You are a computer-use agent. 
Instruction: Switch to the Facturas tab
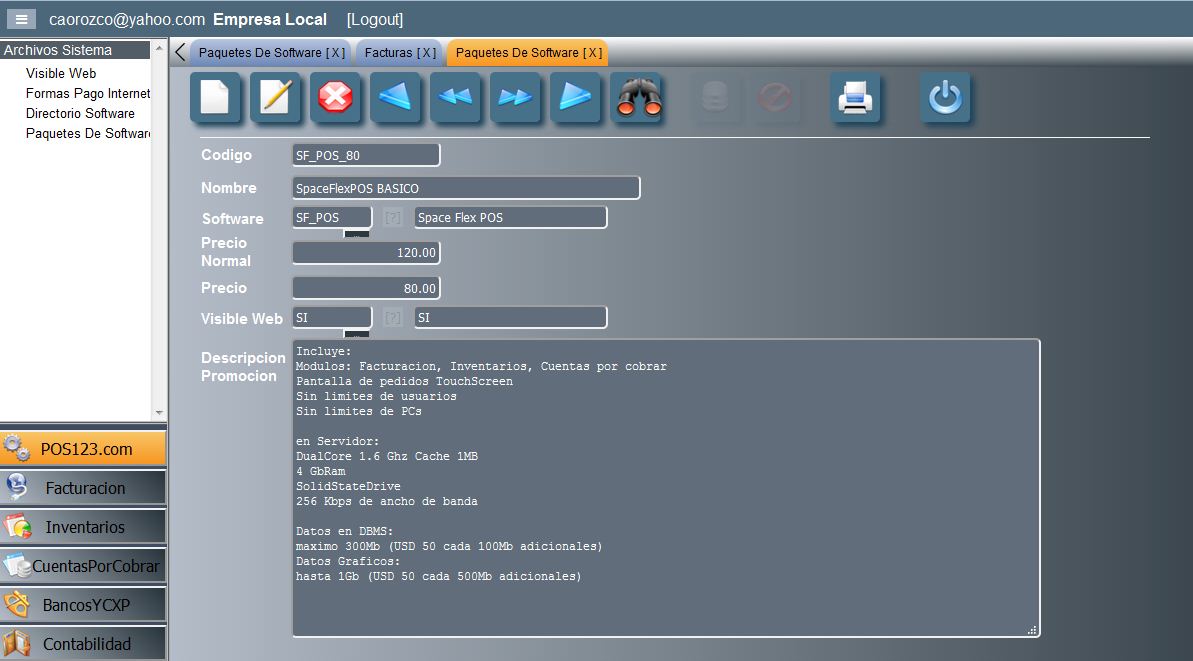point(399,52)
